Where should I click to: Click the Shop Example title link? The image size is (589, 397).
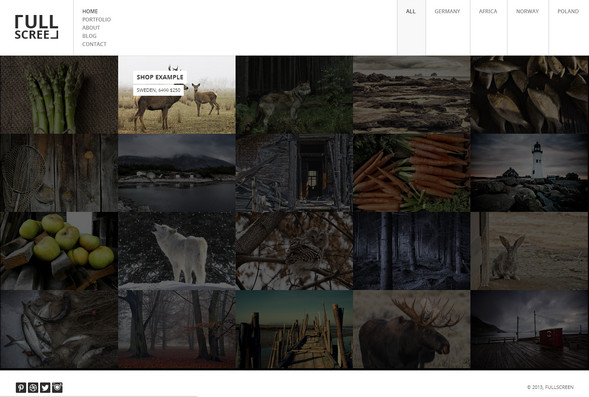[160, 77]
